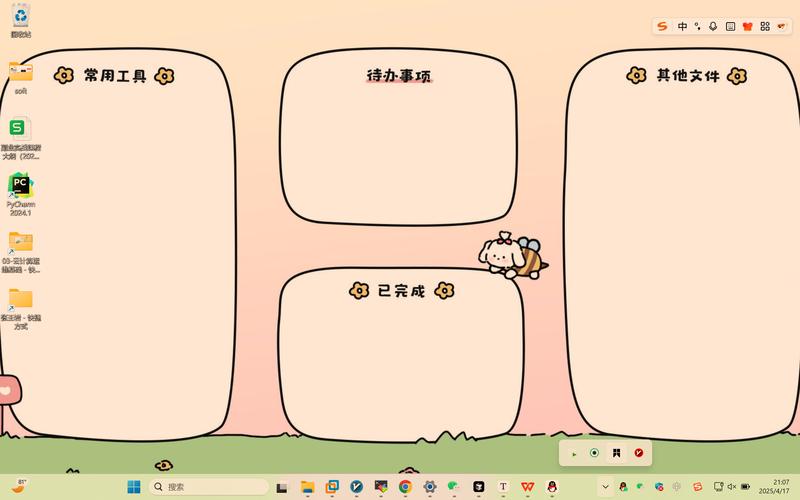Click the microphone voice input icon
This screenshot has height=500, width=800.
coord(713,26)
